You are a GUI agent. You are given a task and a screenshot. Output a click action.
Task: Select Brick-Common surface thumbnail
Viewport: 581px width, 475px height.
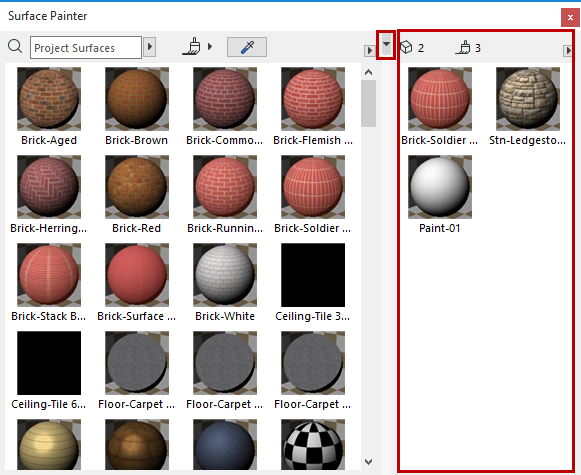pos(225,99)
